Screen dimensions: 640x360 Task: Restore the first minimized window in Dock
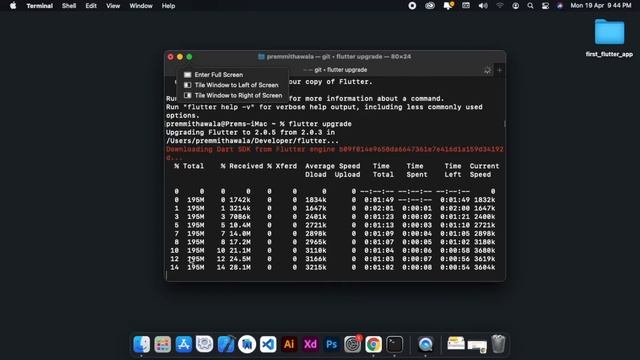(456, 344)
